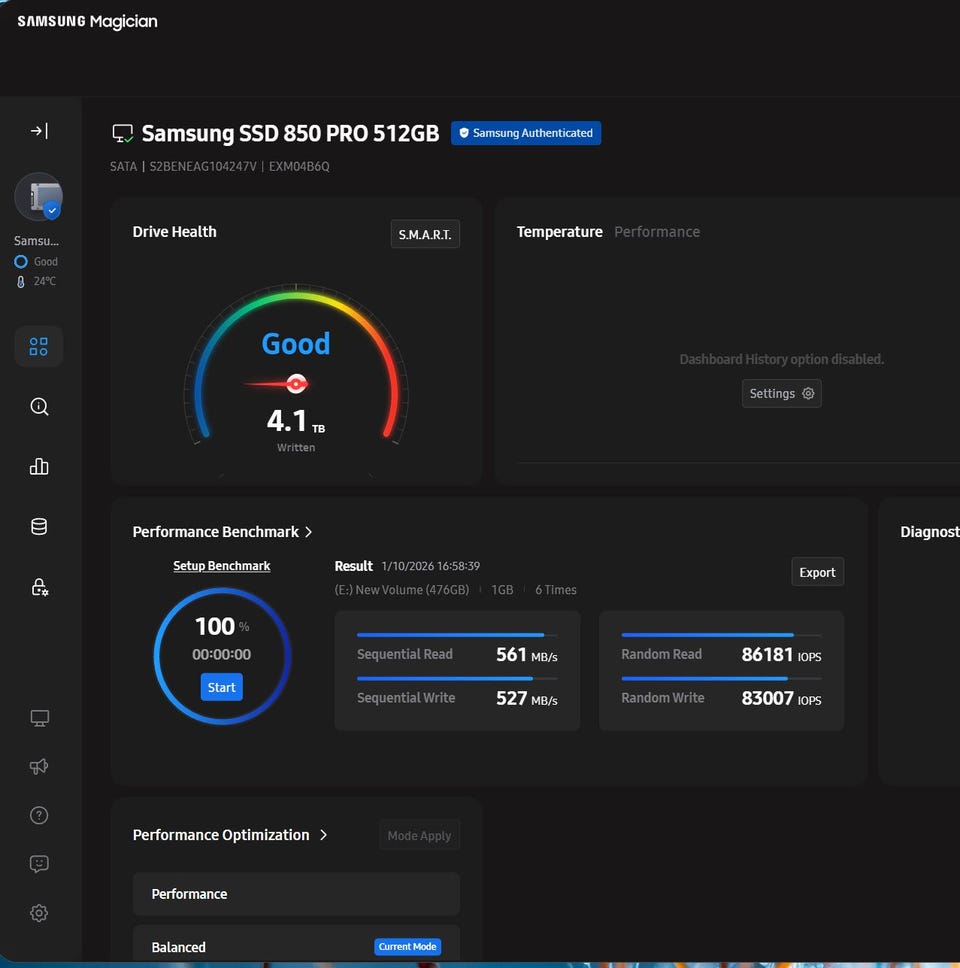The image size is (960, 968).
Task: Switch to the Performance tab
Action: pos(656,232)
